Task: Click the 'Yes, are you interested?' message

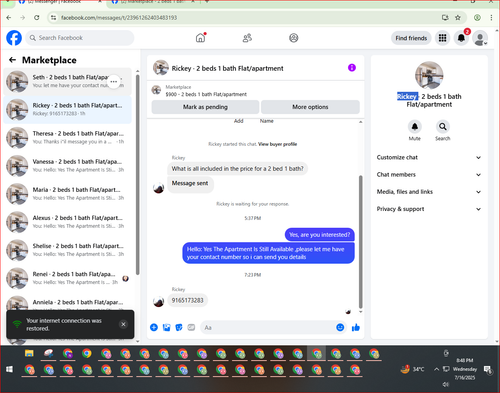Action: [320, 235]
